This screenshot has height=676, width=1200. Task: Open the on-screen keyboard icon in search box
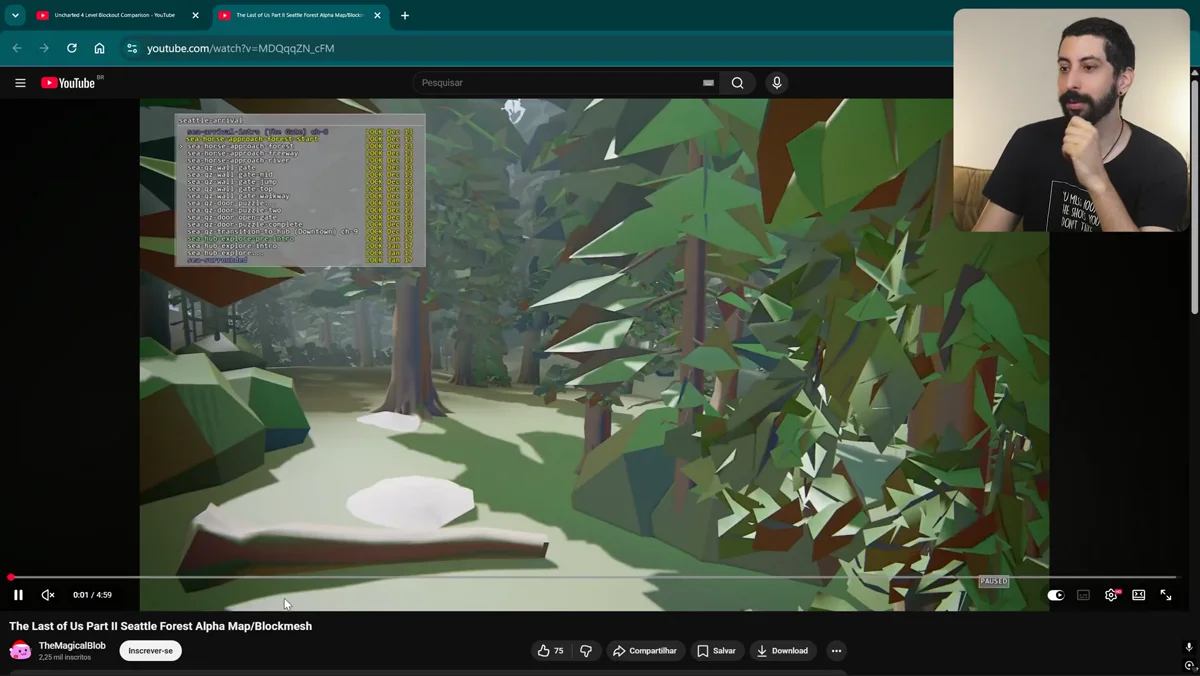click(x=708, y=83)
